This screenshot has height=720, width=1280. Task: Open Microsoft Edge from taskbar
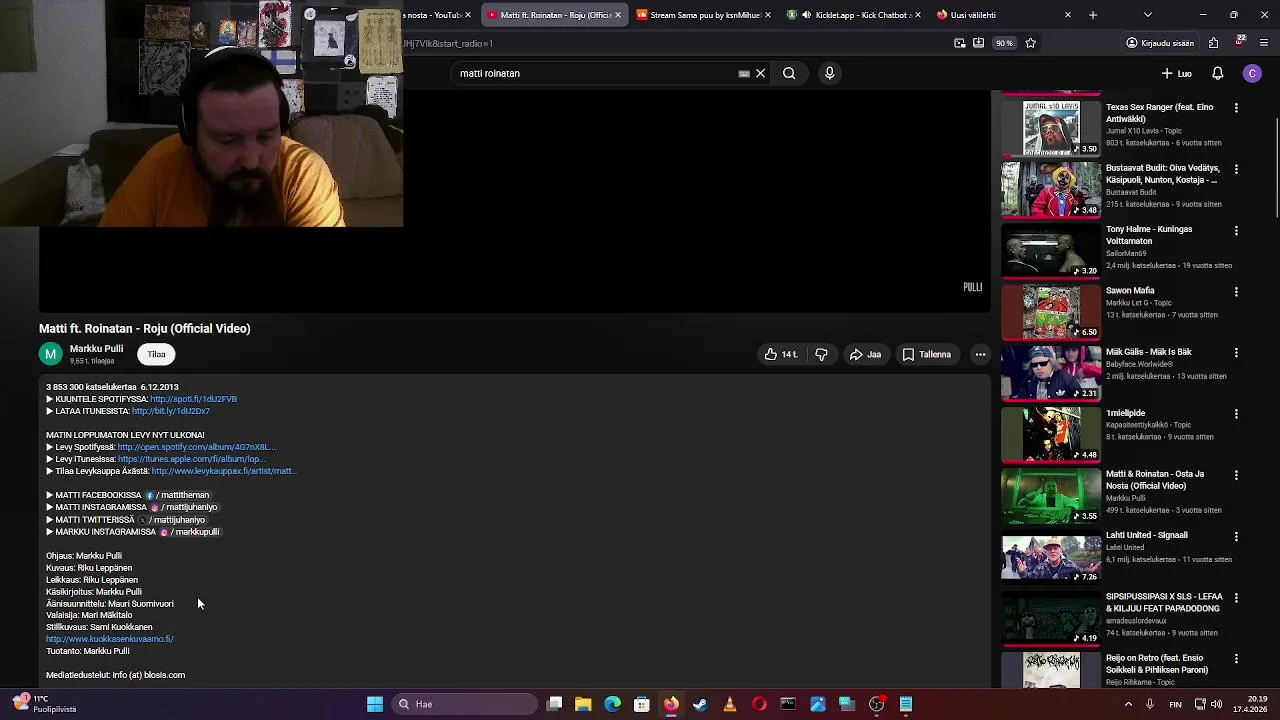612,704
